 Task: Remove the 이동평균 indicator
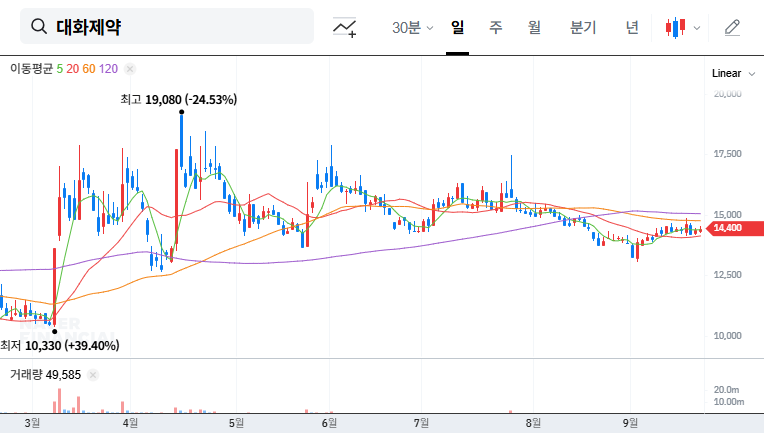[130, 69]
